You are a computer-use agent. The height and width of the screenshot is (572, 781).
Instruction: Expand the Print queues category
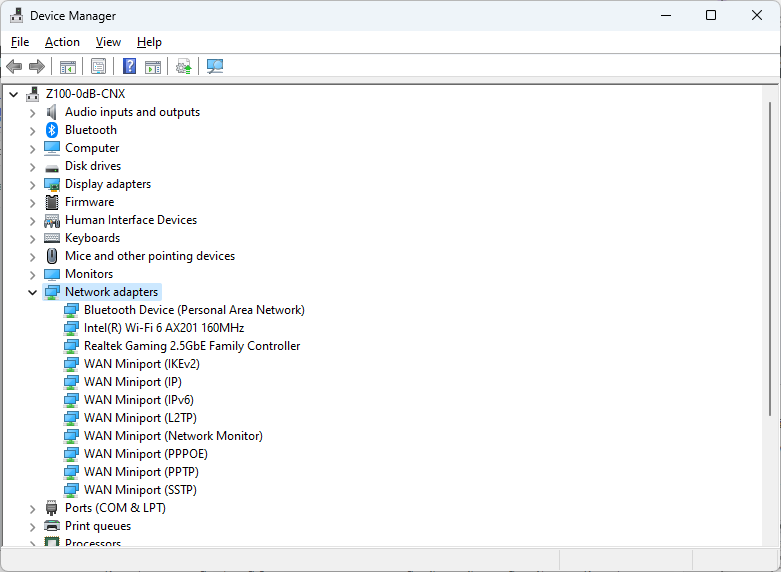click(32, 527)
